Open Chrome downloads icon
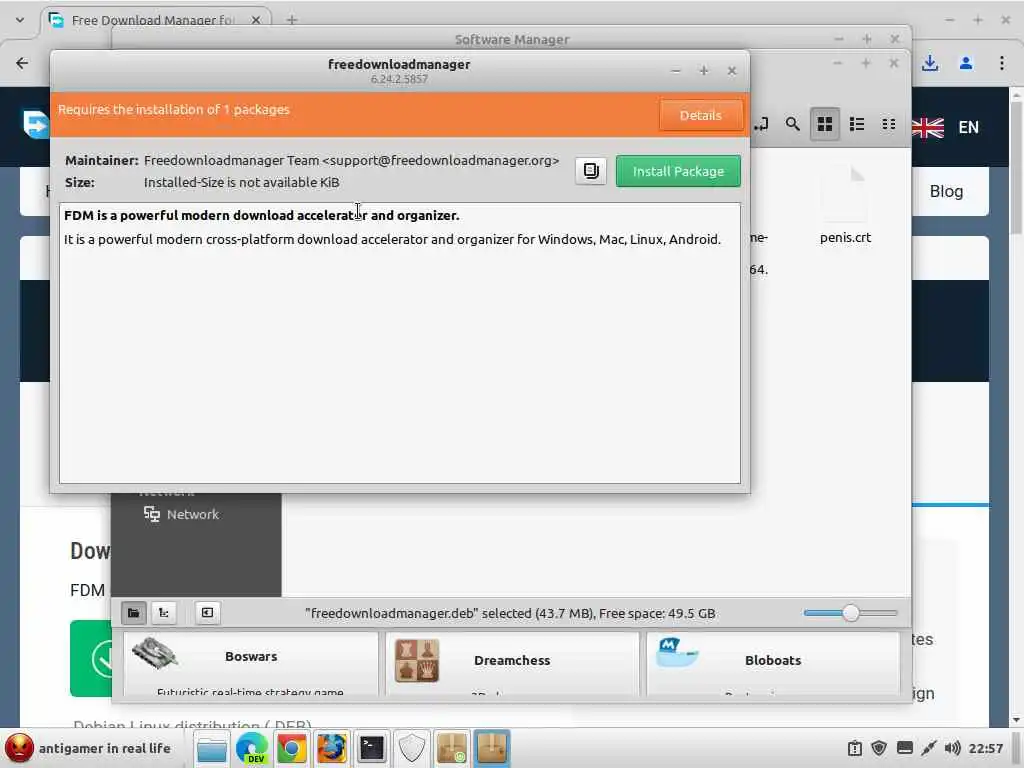The width and height of the screenshot is (1024, 768). click(930, 63)
